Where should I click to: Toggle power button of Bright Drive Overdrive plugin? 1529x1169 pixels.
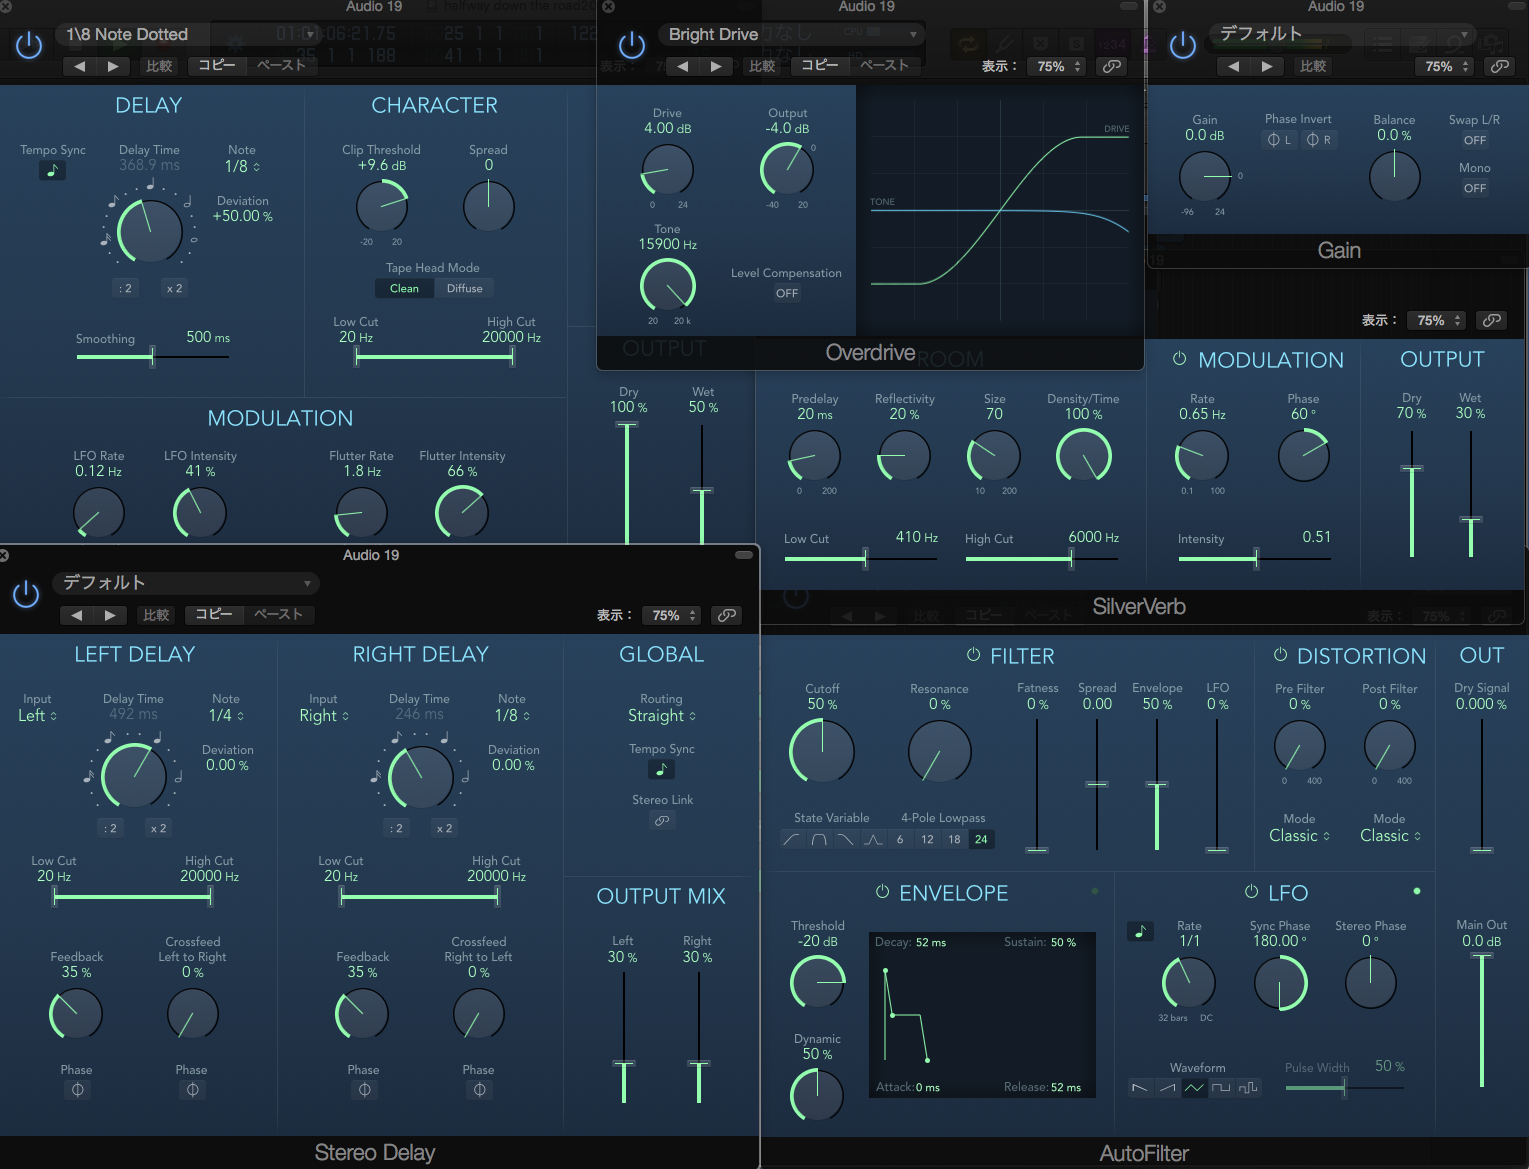point(632,45)
